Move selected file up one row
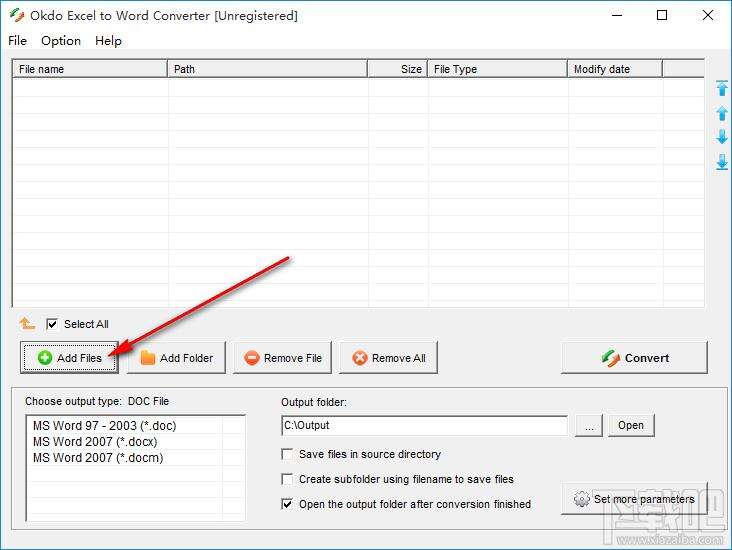Image resolution: width=732 pixels, height=550 pixels. click(722, 113)
